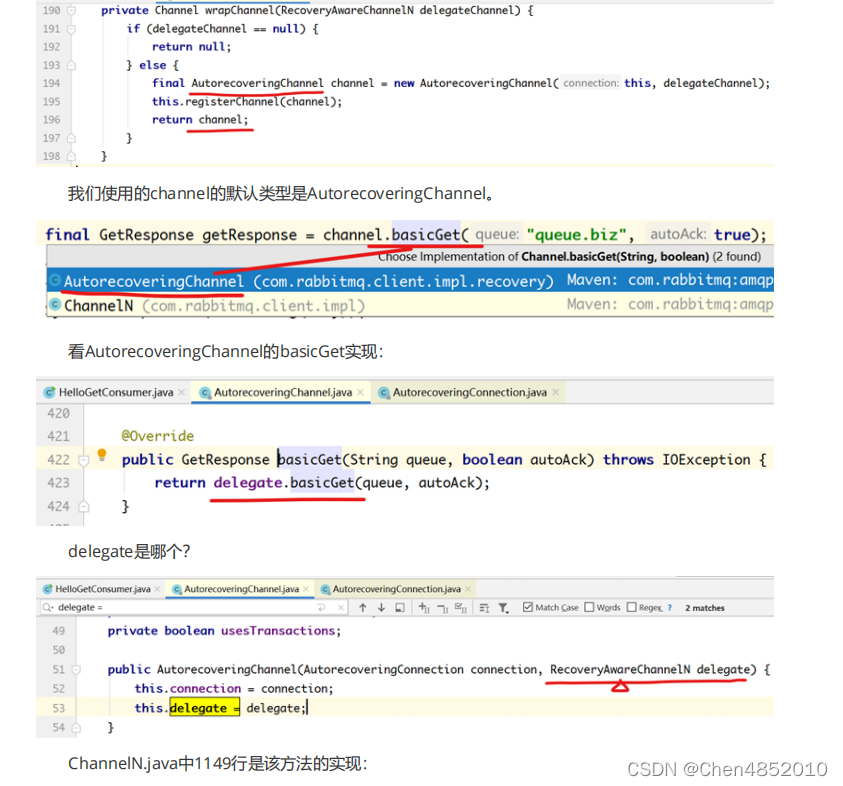
Task: Click the class icon beside ChannelN in the popup
Action: click(55, 305)
